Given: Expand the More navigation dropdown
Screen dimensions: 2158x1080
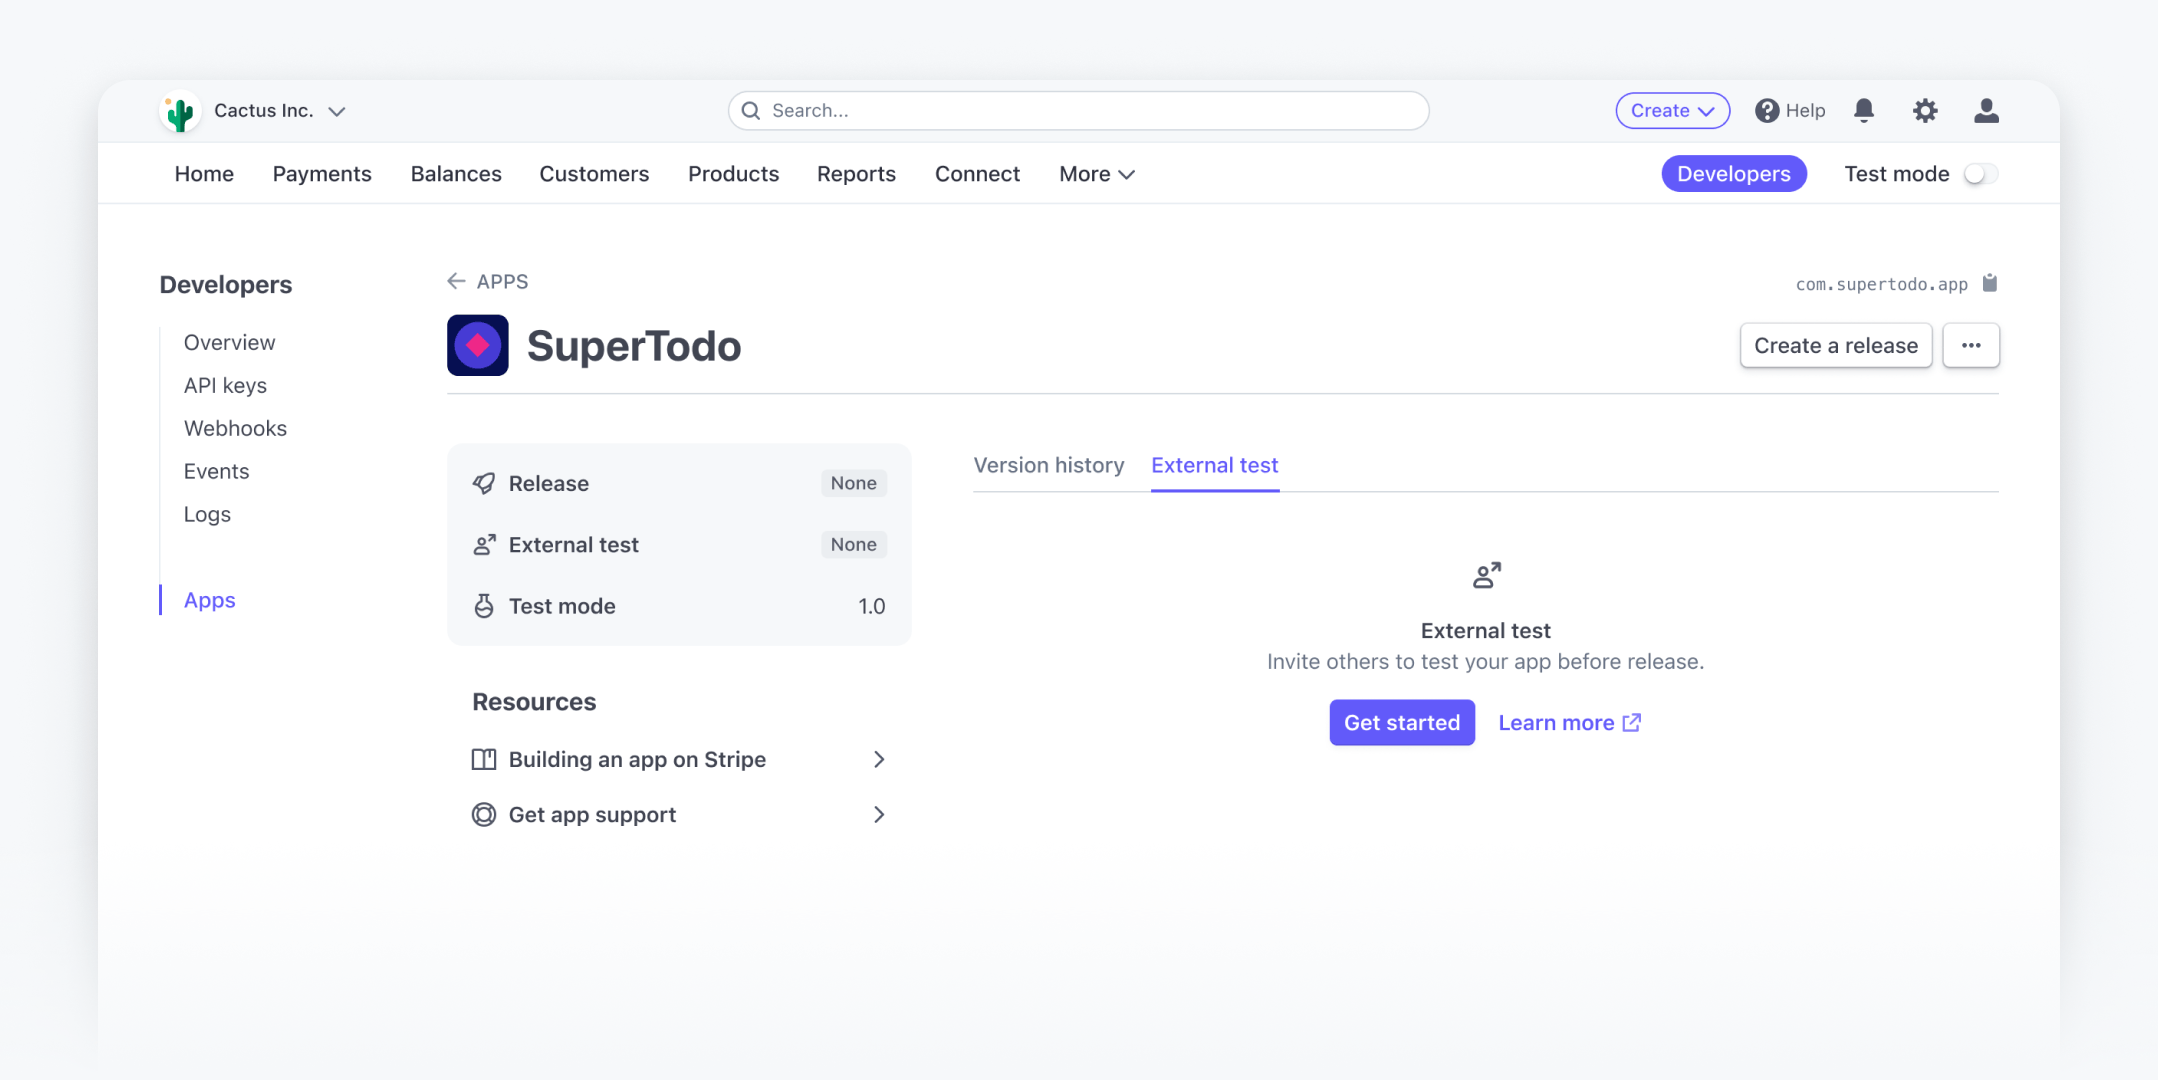Looking at the screenshot, I should point(1097,174).
